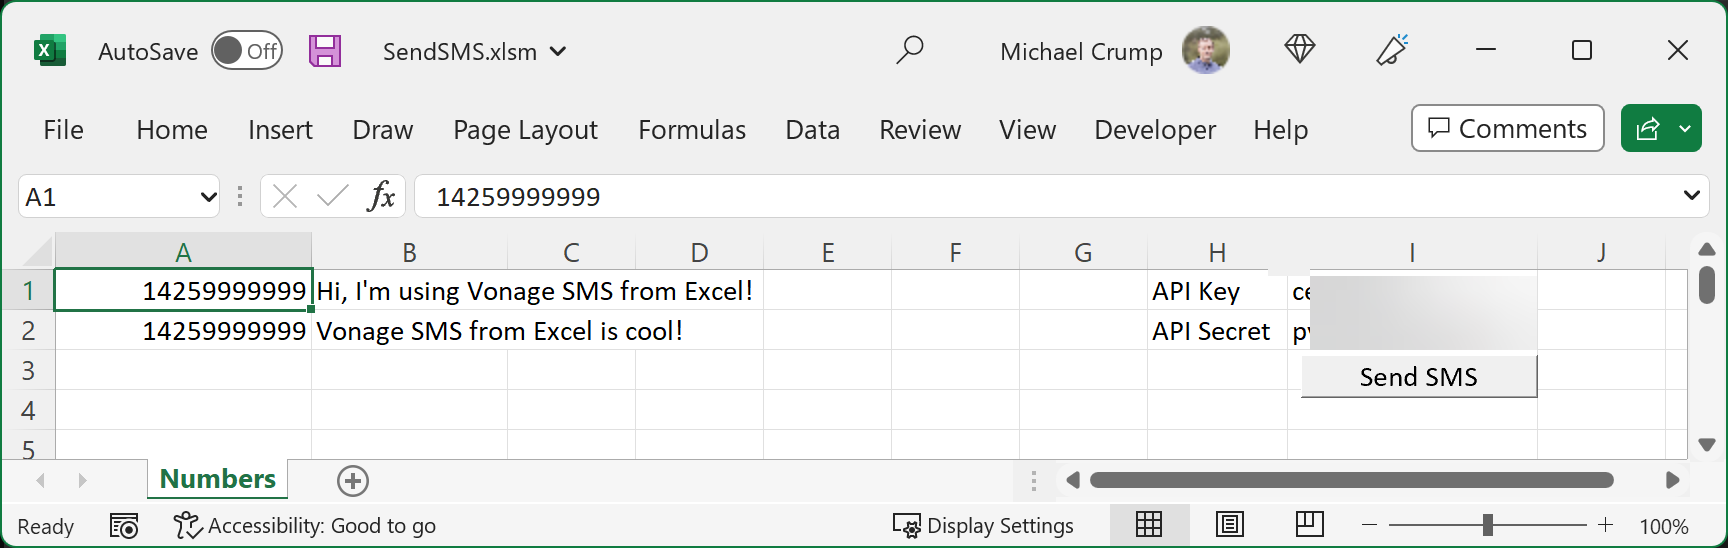
Task: Go to the Data tab
Action: tap(813, 130)
